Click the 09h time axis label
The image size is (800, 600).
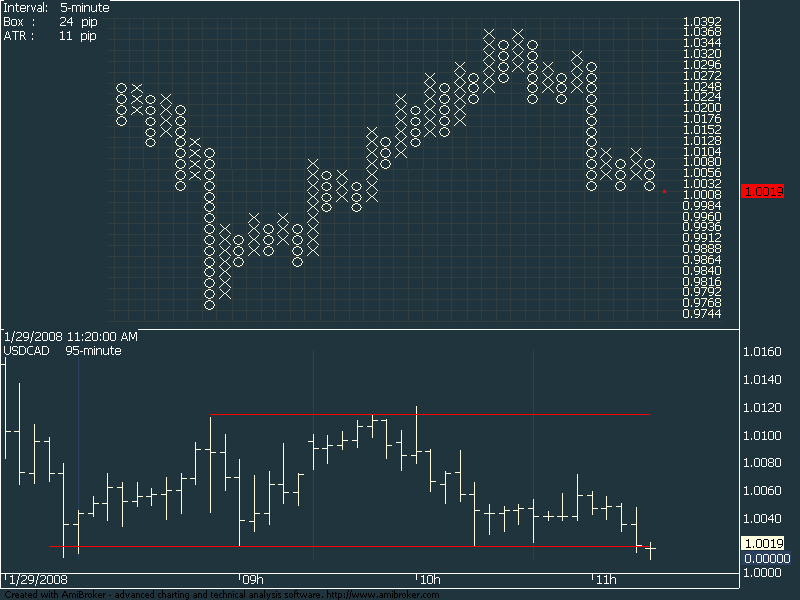253,580
